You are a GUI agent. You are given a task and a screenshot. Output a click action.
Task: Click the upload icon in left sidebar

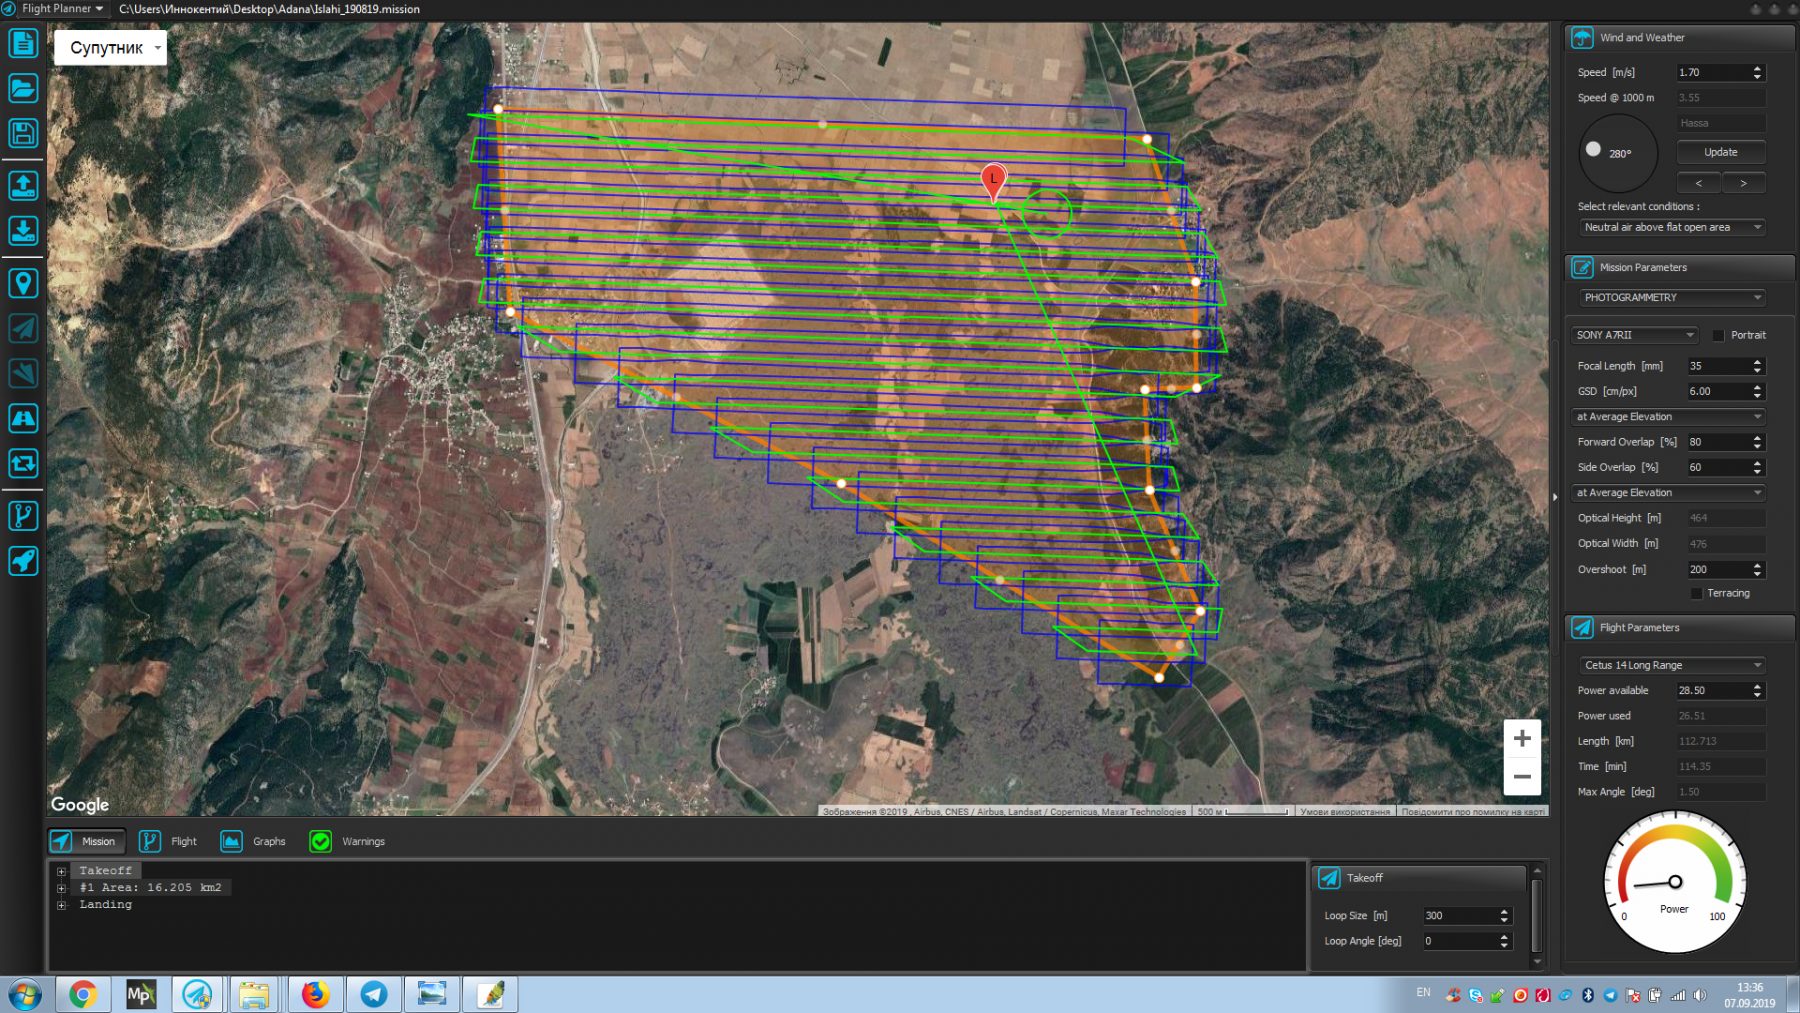(23, 186)
